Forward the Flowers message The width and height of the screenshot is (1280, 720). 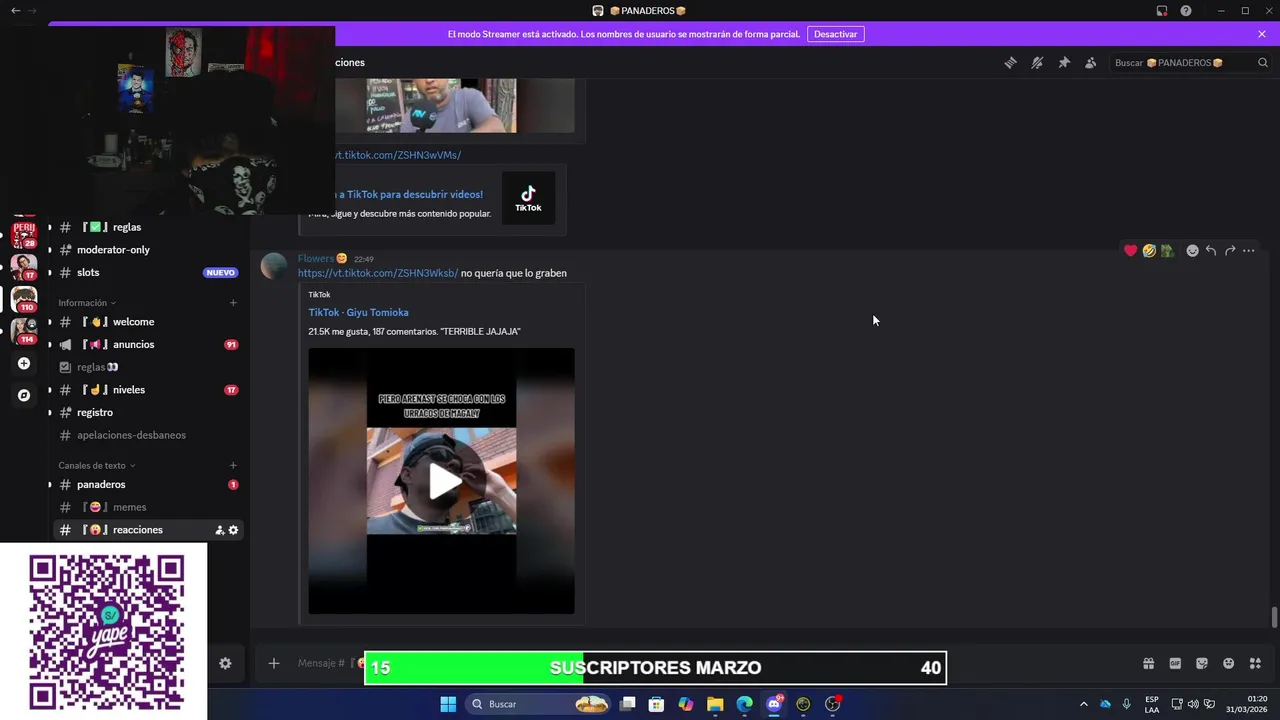[x=1230, y=251]
